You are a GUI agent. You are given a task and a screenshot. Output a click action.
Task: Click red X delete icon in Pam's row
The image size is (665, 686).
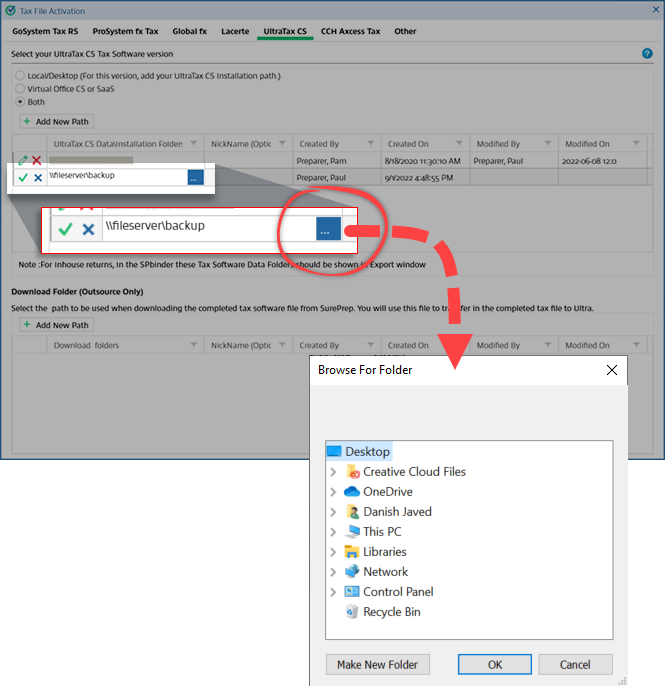(37, 160)
